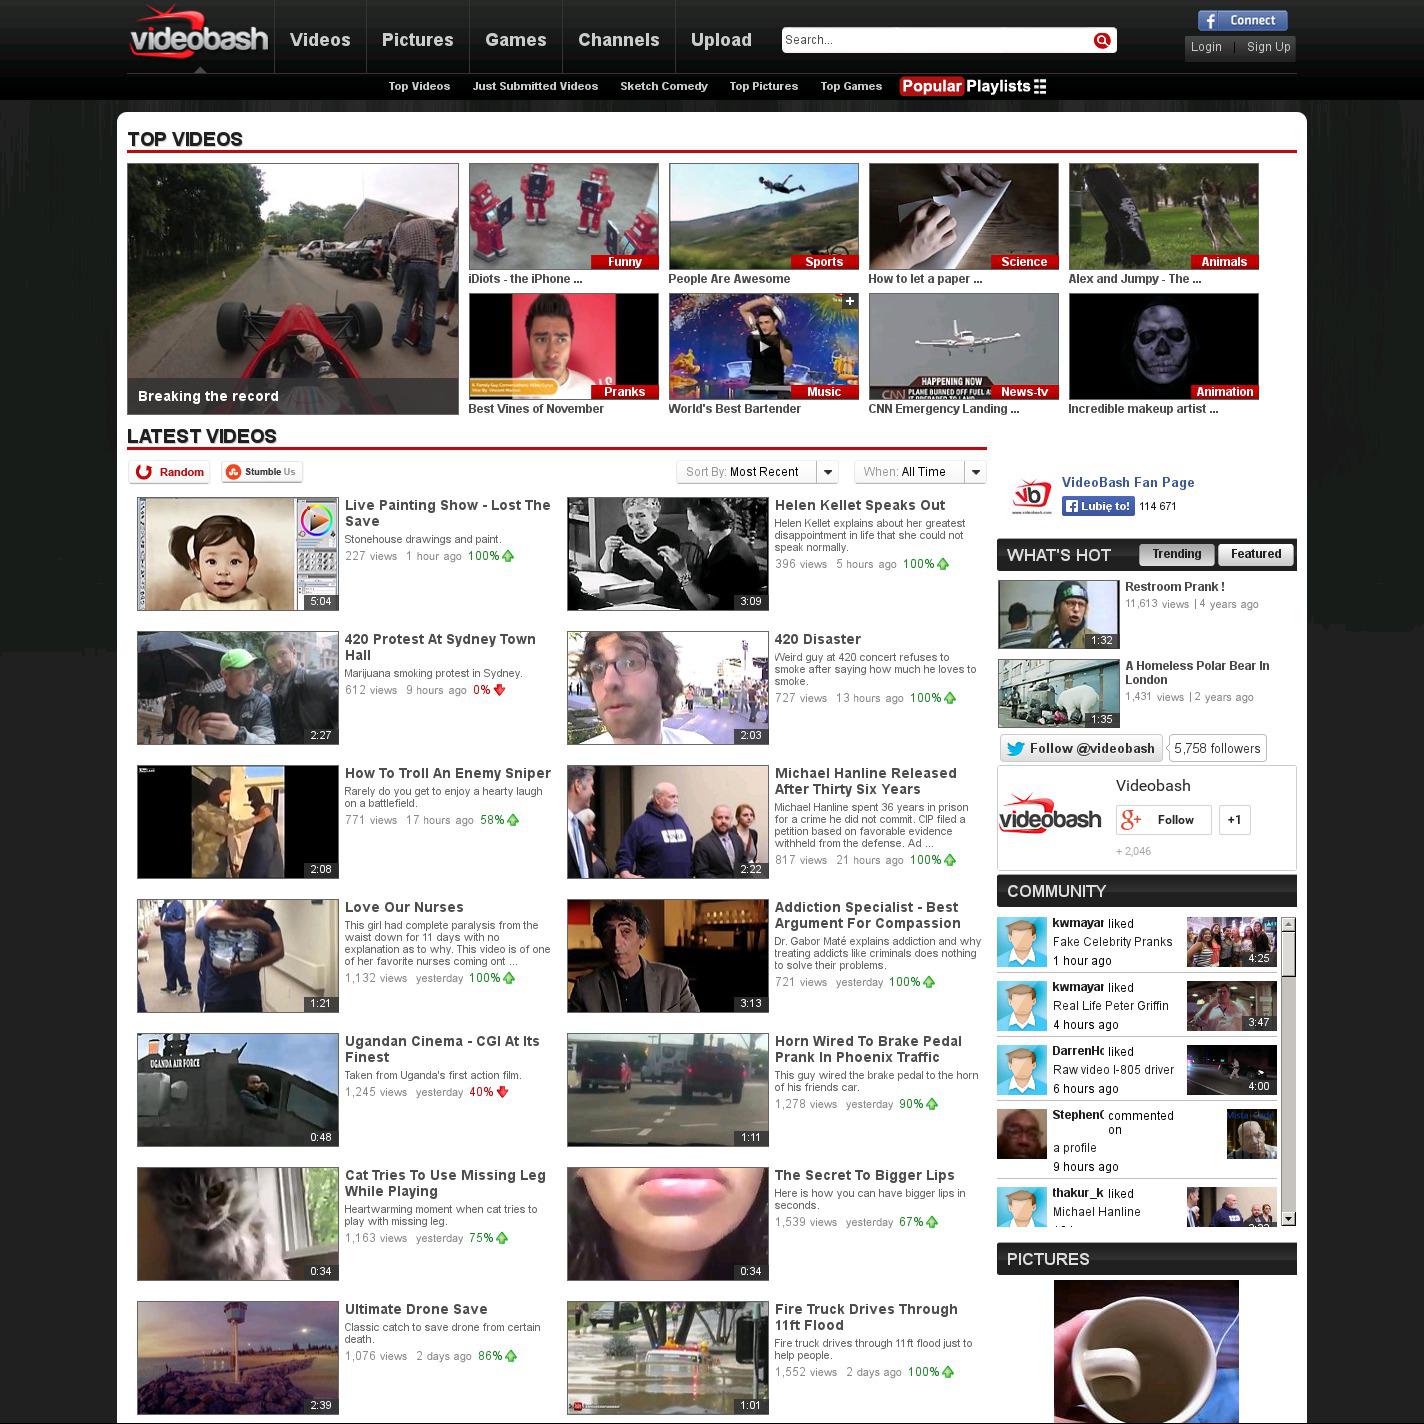This screenshot has width=1424, height=1424.
Task: Go to the Sketch Comedy tab
Action: [x=663, y=86]
